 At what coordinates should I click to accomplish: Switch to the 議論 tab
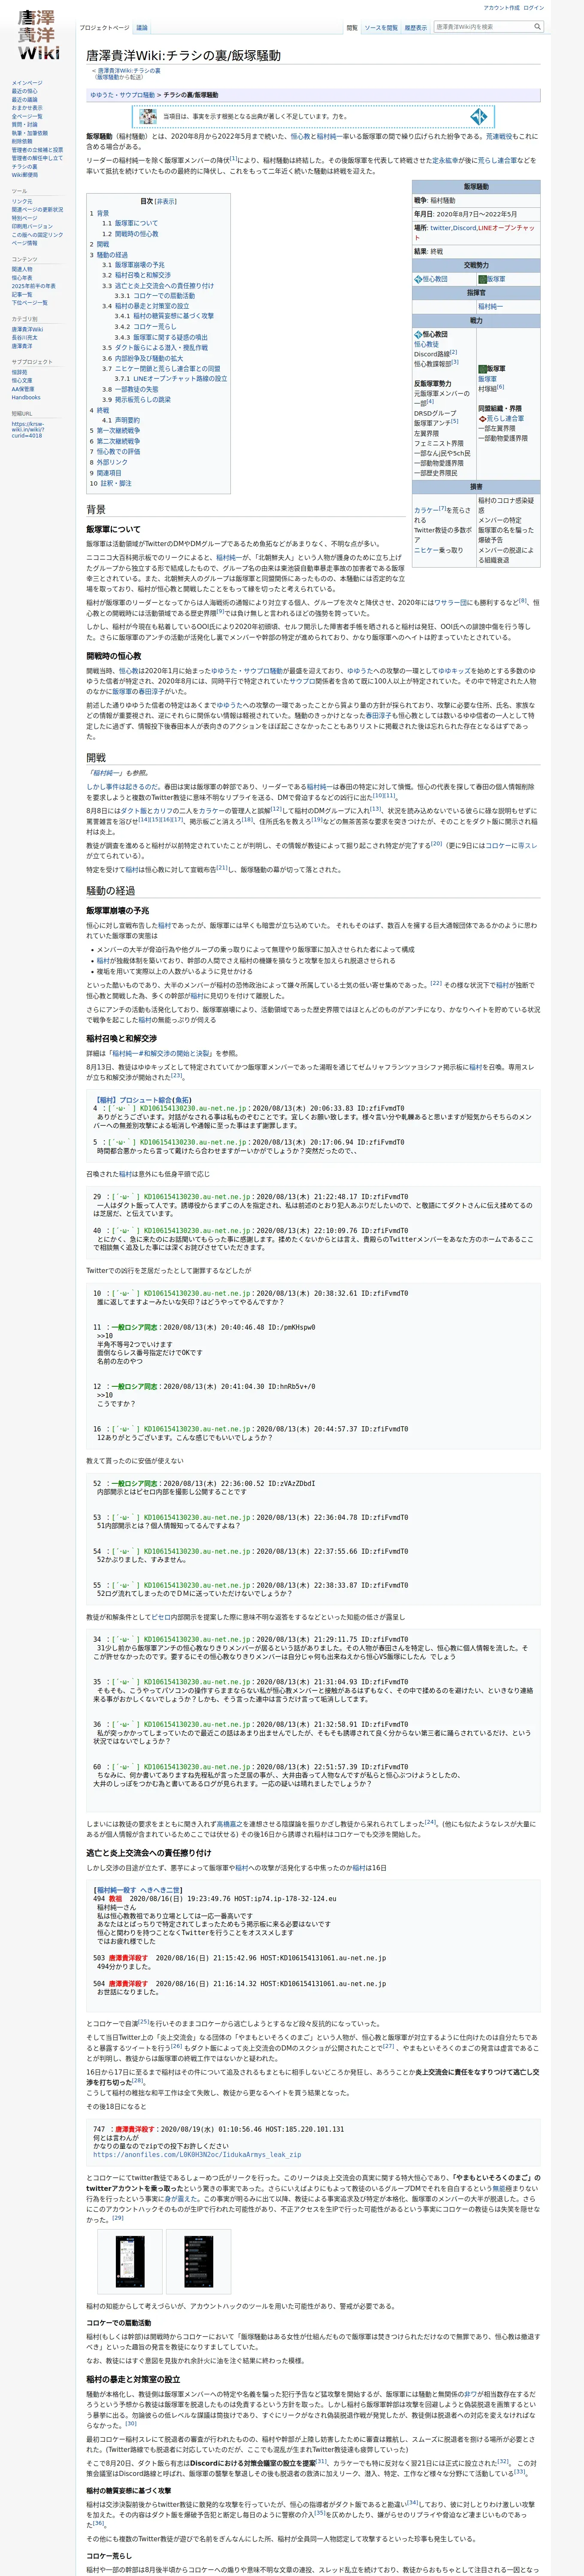coord(142,28)
